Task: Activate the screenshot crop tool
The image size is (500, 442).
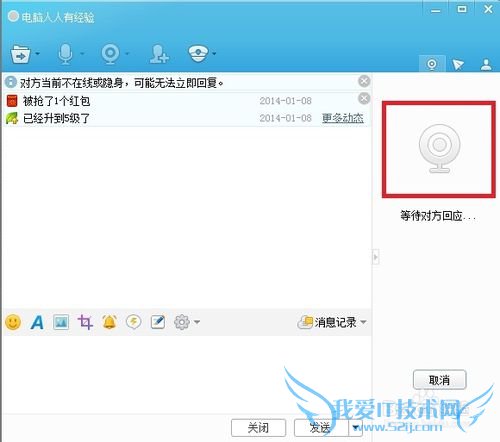Action: click(85, 322)
